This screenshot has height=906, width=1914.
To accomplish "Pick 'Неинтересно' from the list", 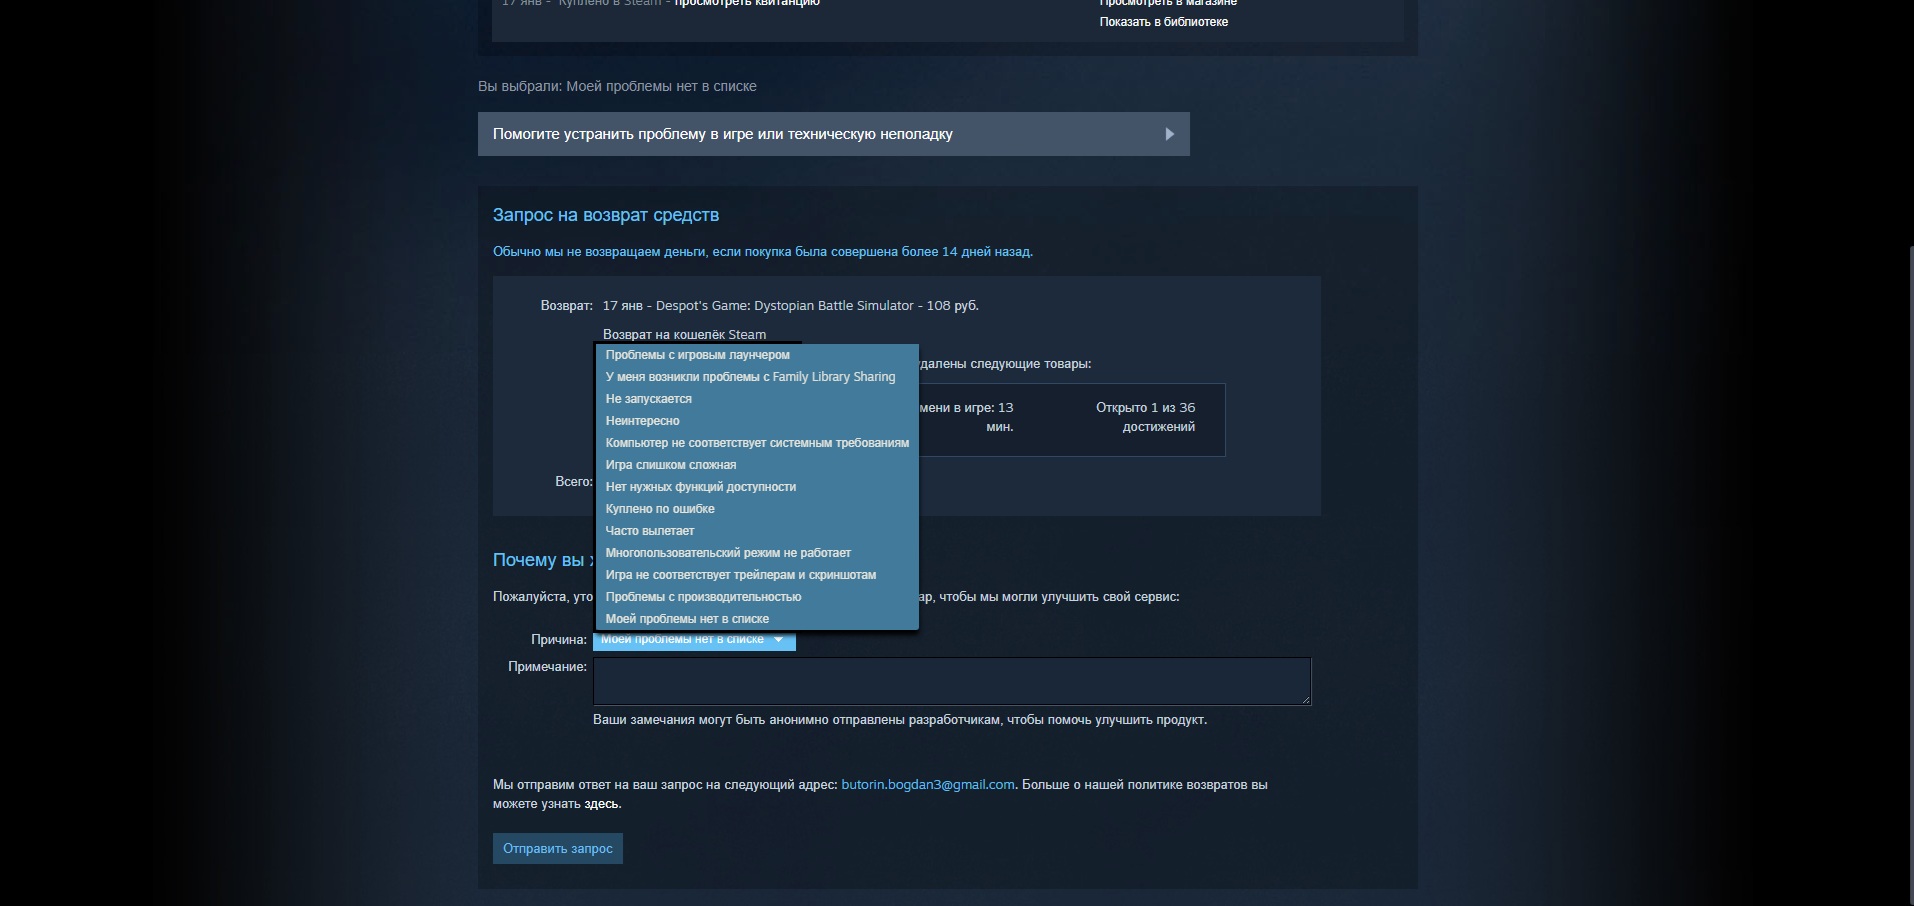I will [757, 421].
